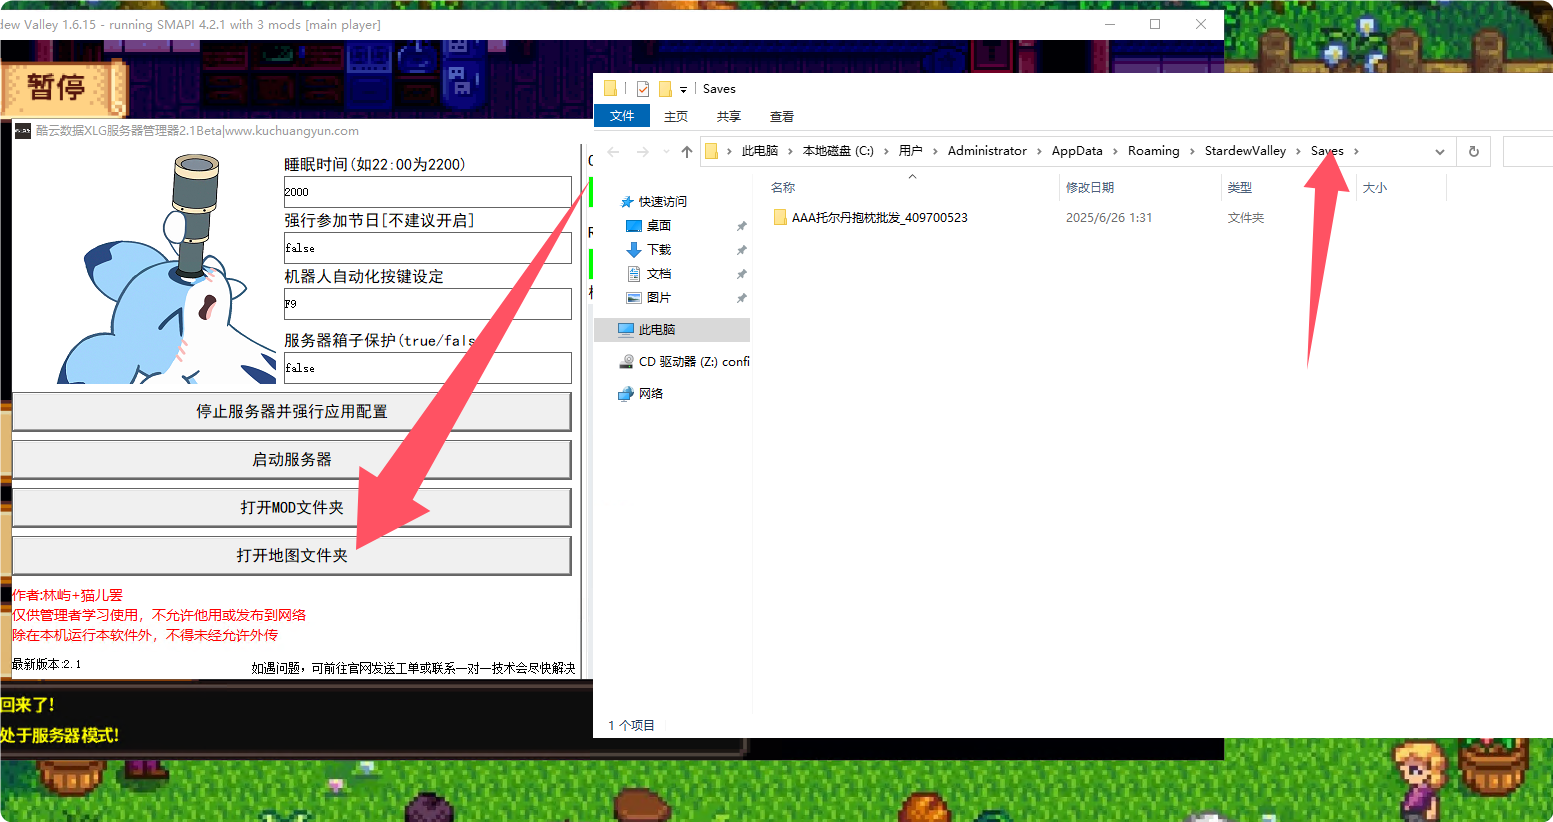Click folder icon of AAA托尔丹抱枕批发 row

[x=780, y=217]
